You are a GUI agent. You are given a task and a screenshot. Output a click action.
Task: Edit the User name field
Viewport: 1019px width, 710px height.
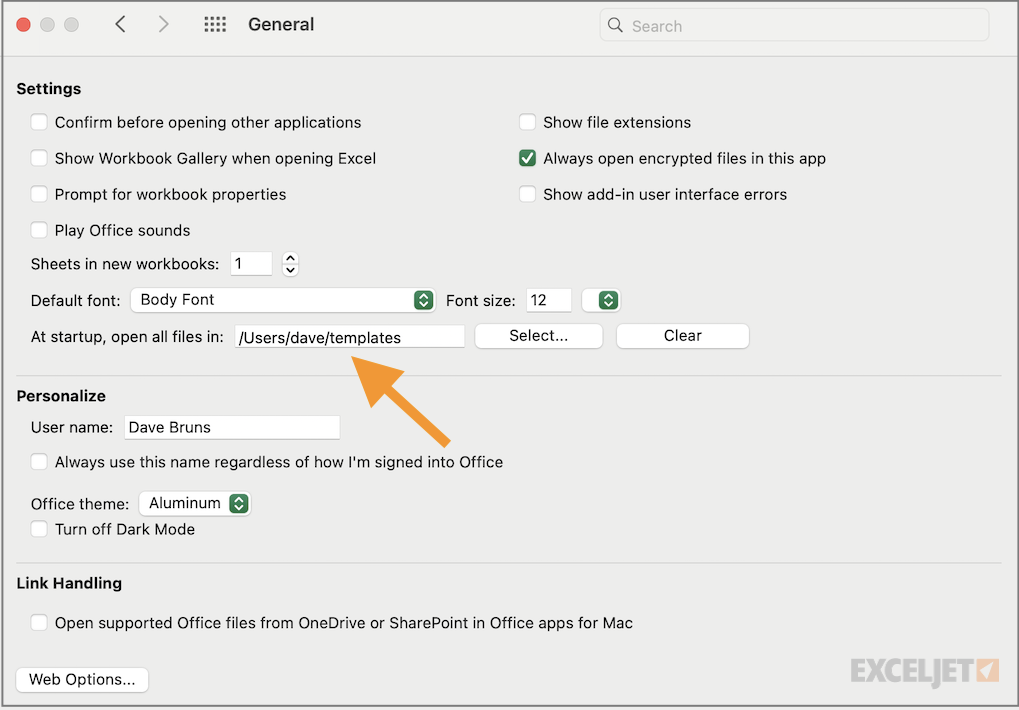point(232,427)
